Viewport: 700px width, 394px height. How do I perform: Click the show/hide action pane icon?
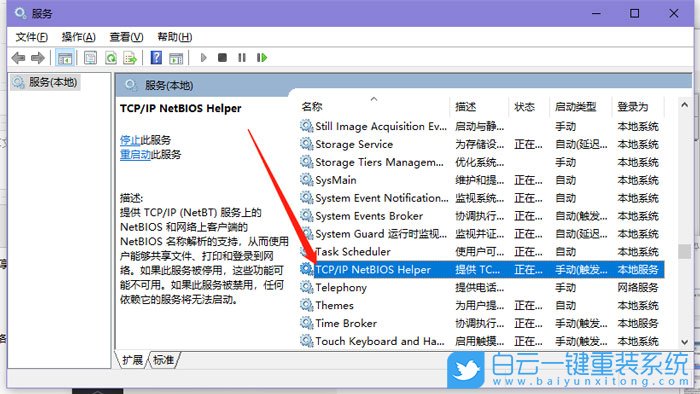(x=176, y=58)
